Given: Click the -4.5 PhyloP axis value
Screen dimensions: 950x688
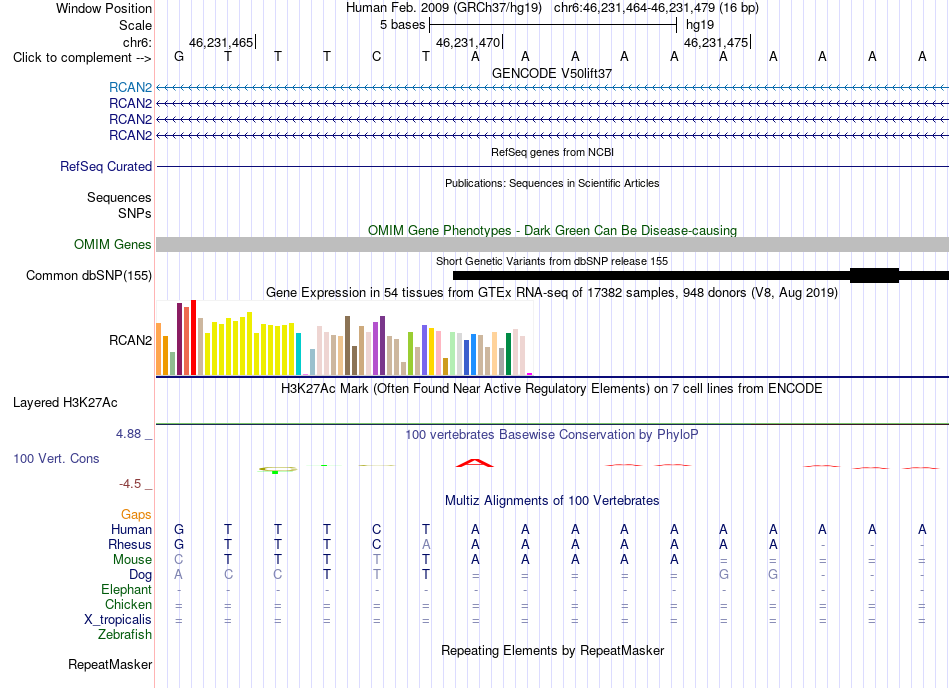Looking at the screenshot, I should tap(130, 484).
